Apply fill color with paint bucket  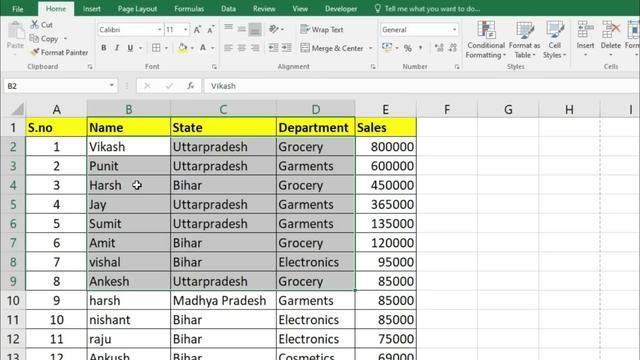click(182, 48)
